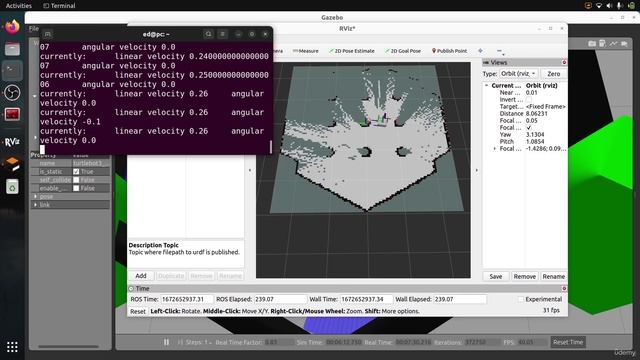This screenshot has width=640, height=360.
Task: Select Target Frame value <Fixed Frame>
Action: click(x=545, y=107)
